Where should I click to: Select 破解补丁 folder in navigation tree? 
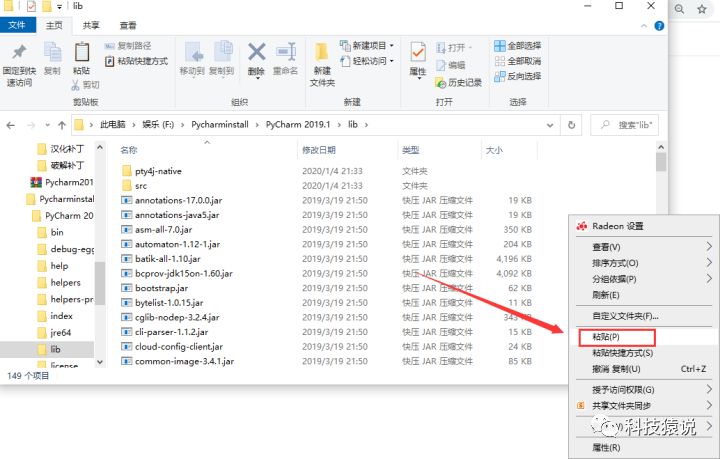click(67, 165)
